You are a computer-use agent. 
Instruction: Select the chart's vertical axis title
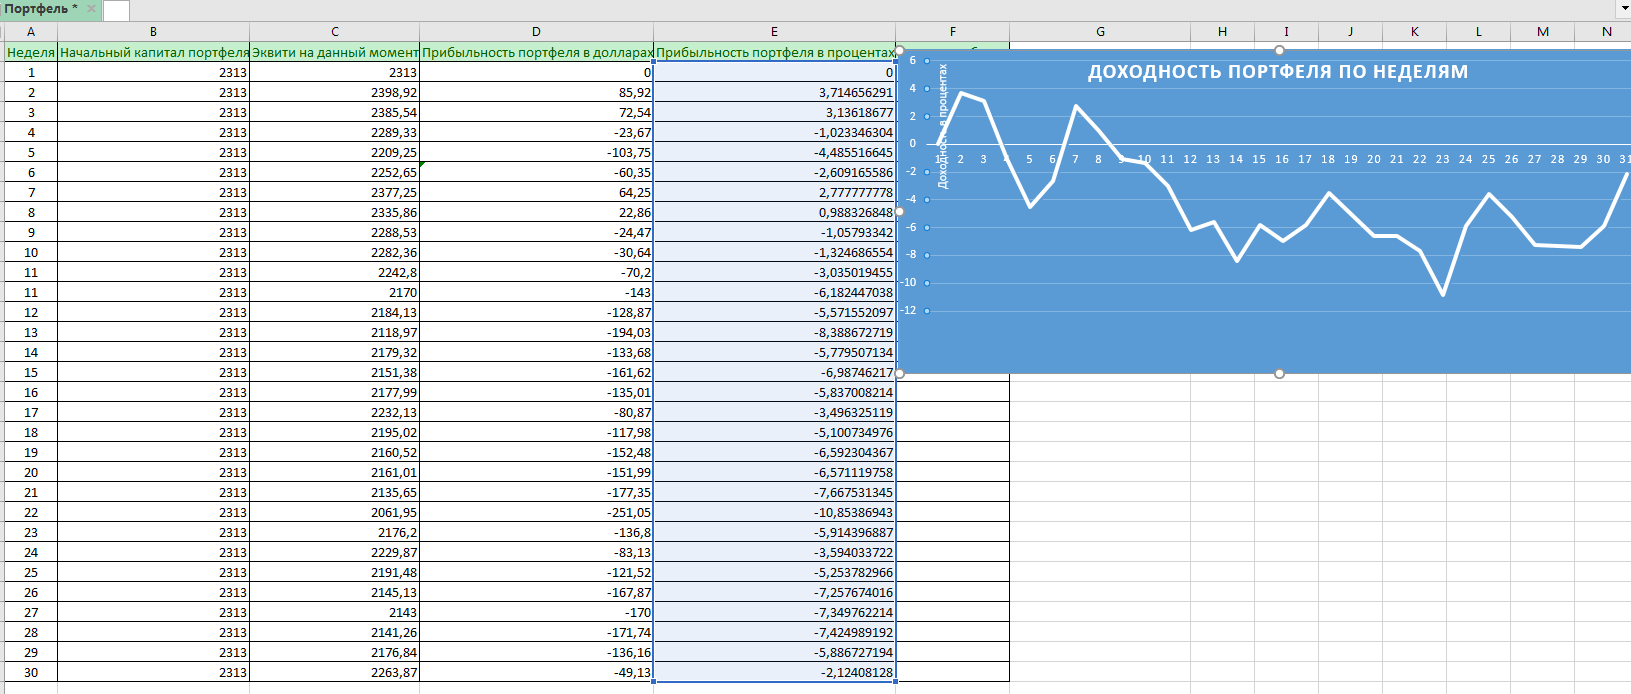click(942, 126)
